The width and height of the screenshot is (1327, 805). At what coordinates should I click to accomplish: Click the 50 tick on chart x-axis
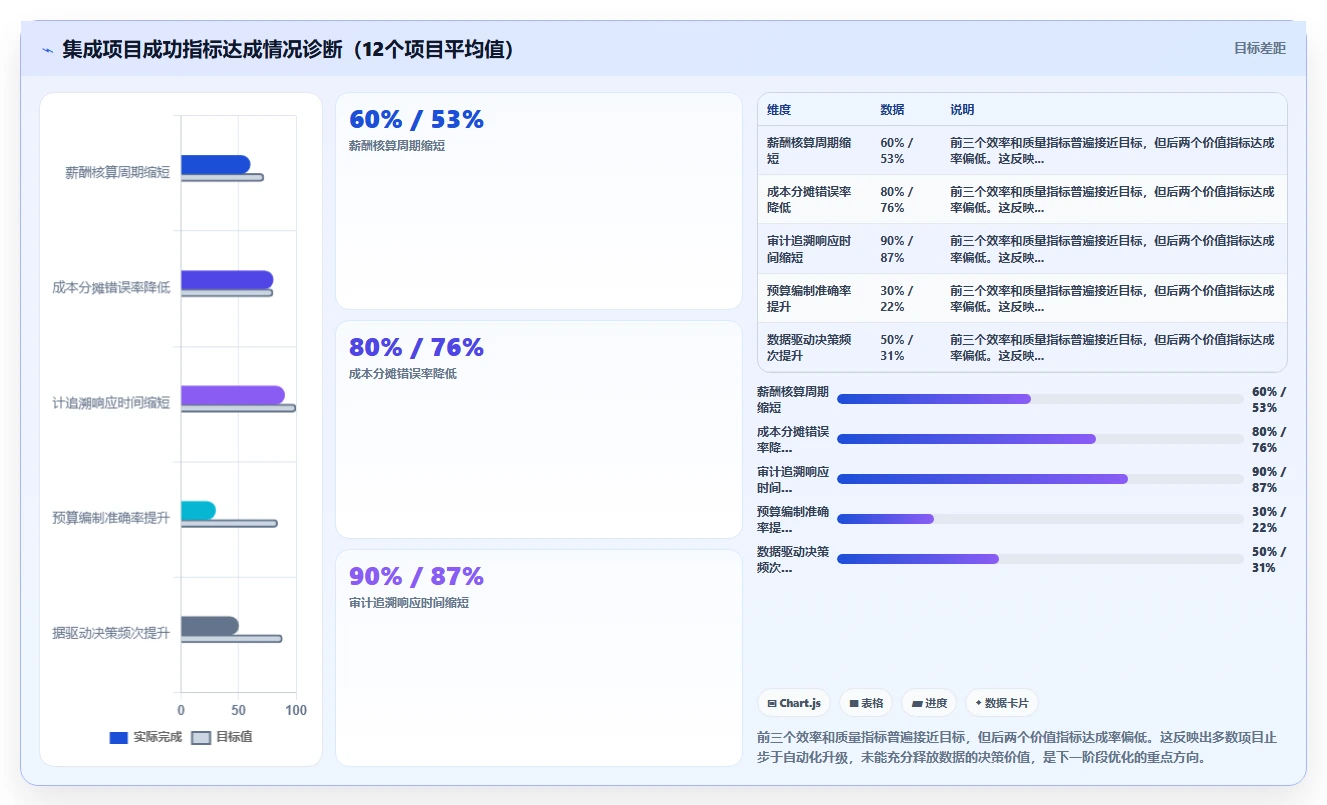[x=238, y=710]
